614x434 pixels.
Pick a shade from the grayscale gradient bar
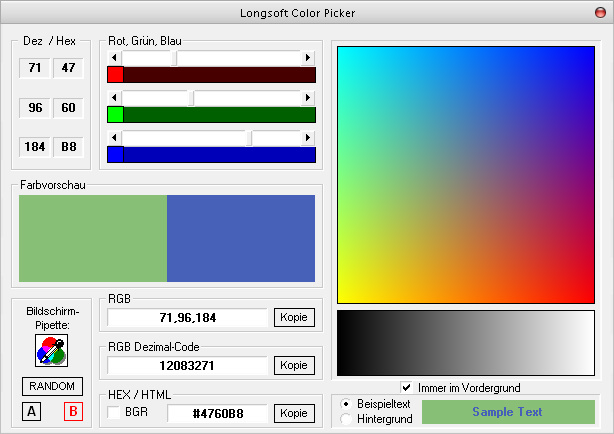click(x=466, y=342)
